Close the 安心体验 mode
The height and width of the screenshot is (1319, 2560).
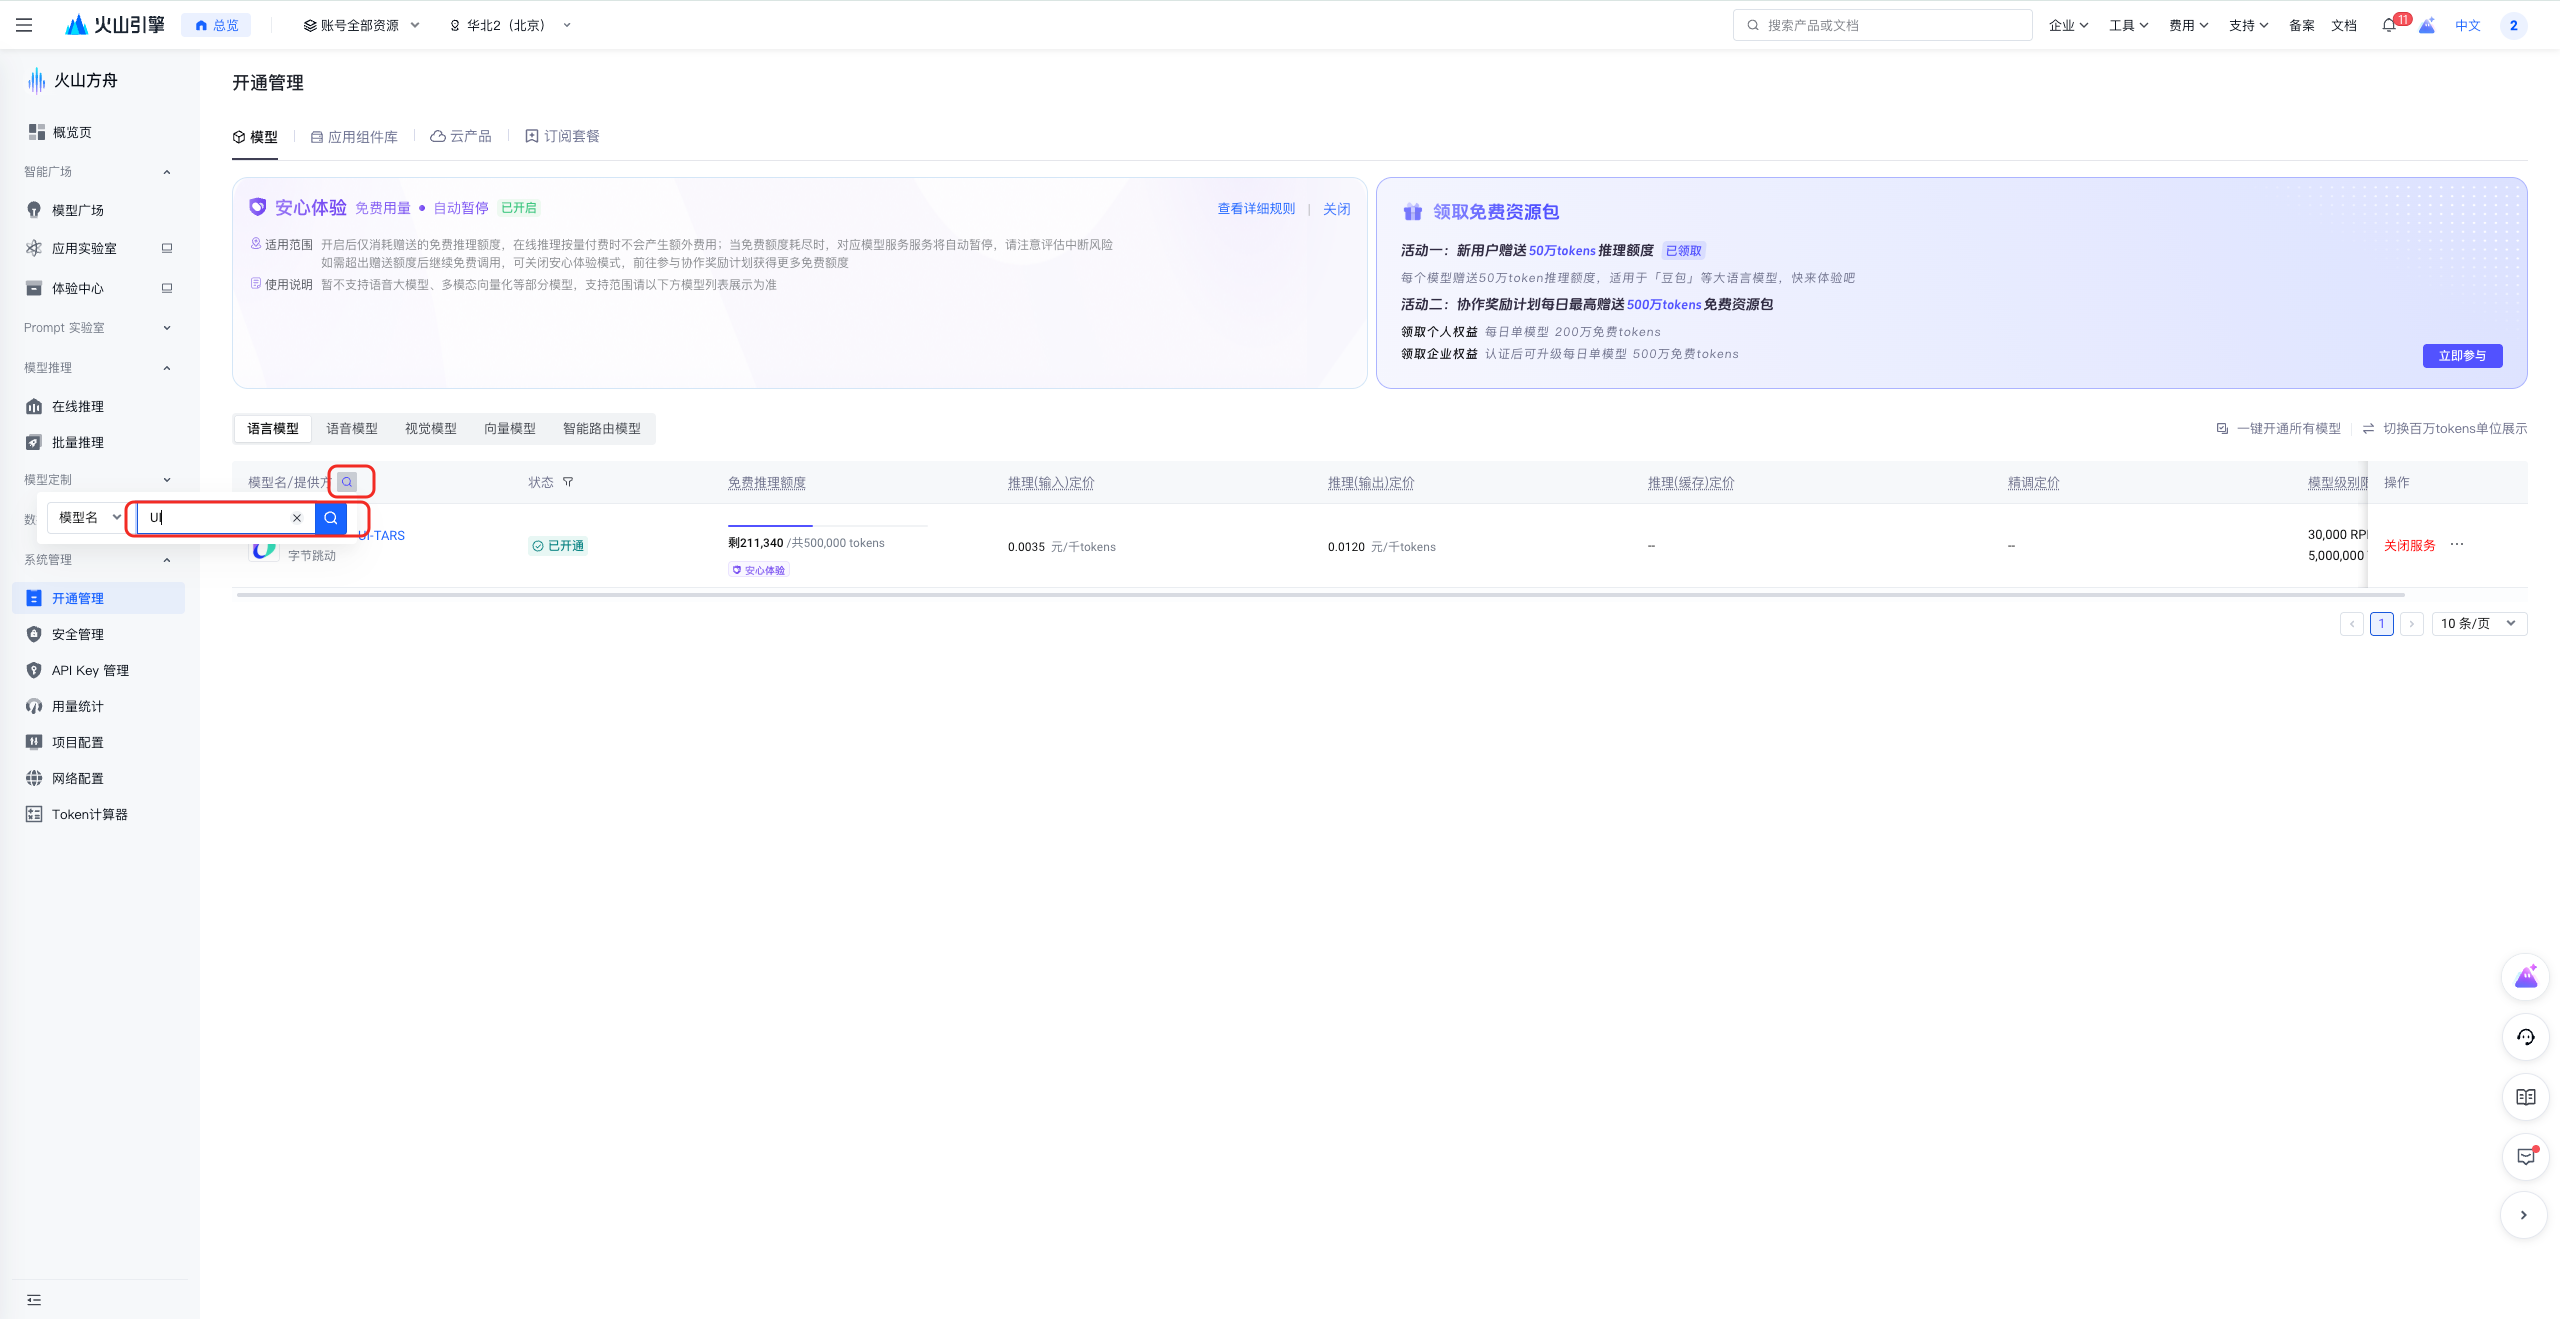coord(1336,209)
